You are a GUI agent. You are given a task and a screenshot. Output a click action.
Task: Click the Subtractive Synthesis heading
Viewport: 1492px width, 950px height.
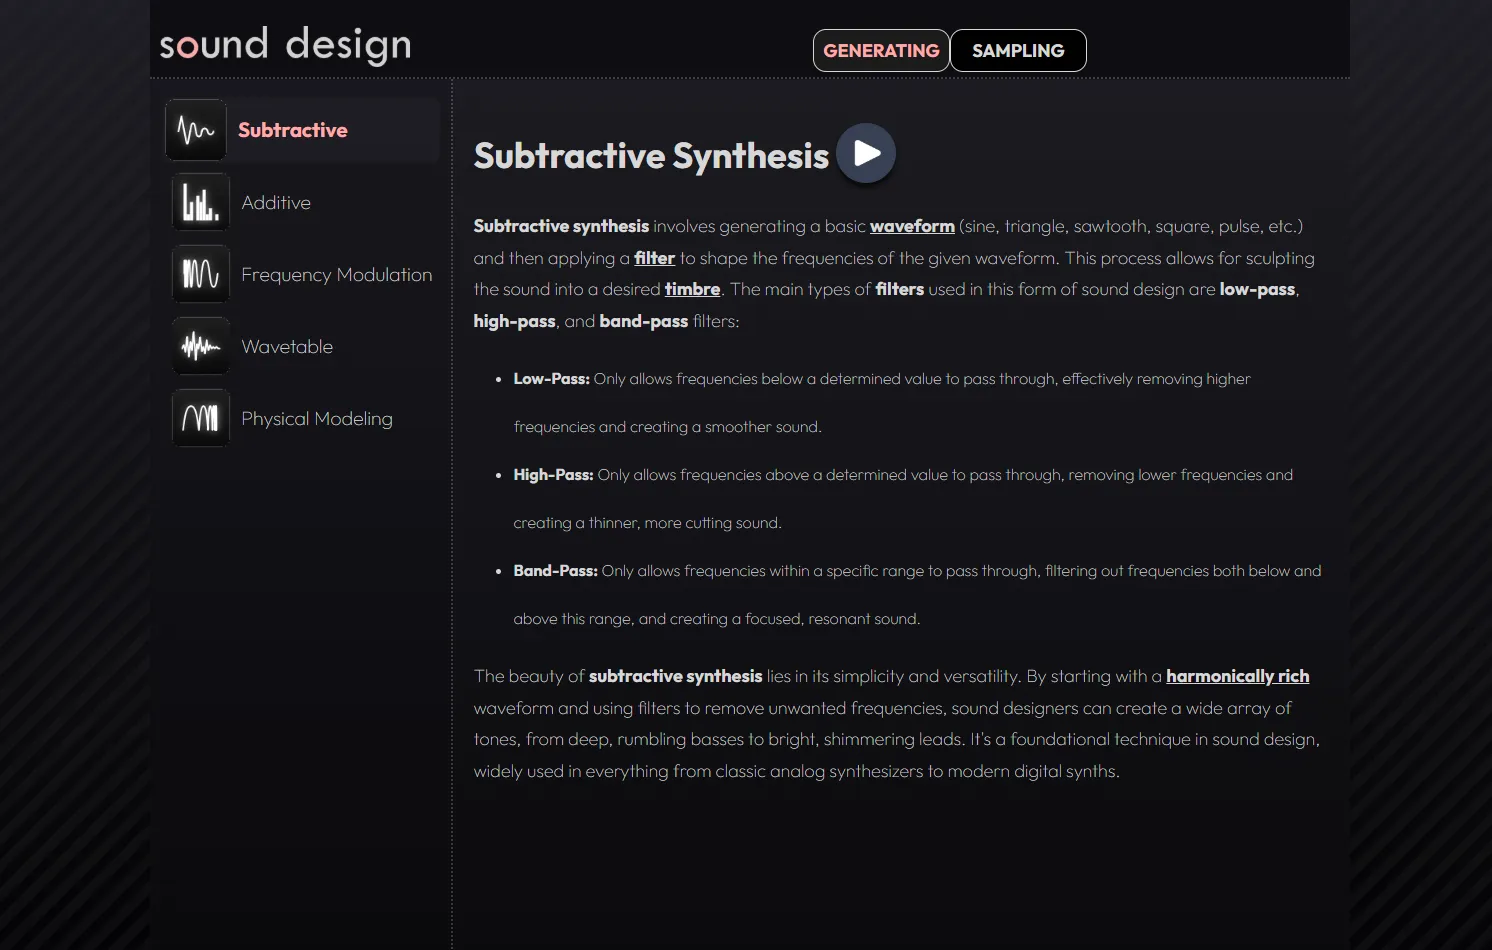click(651, 156)
